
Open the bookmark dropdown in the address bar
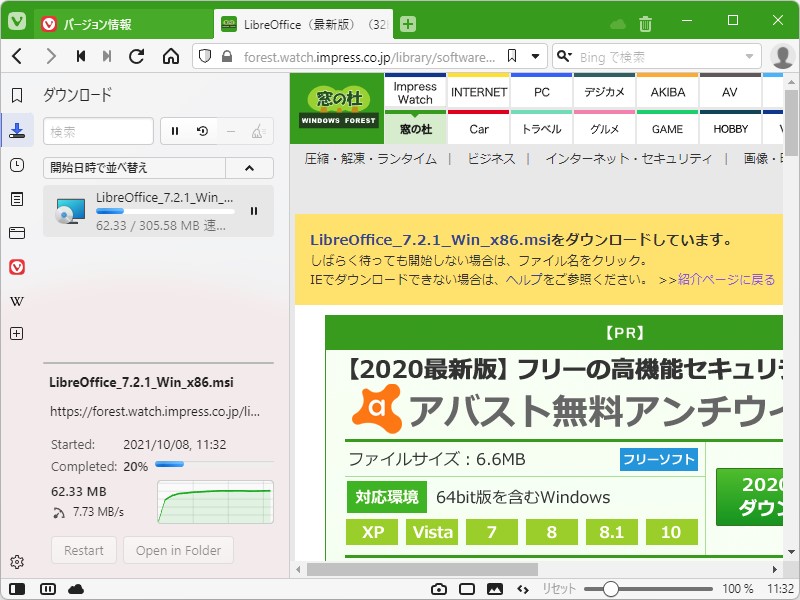(x=537, y=57)
